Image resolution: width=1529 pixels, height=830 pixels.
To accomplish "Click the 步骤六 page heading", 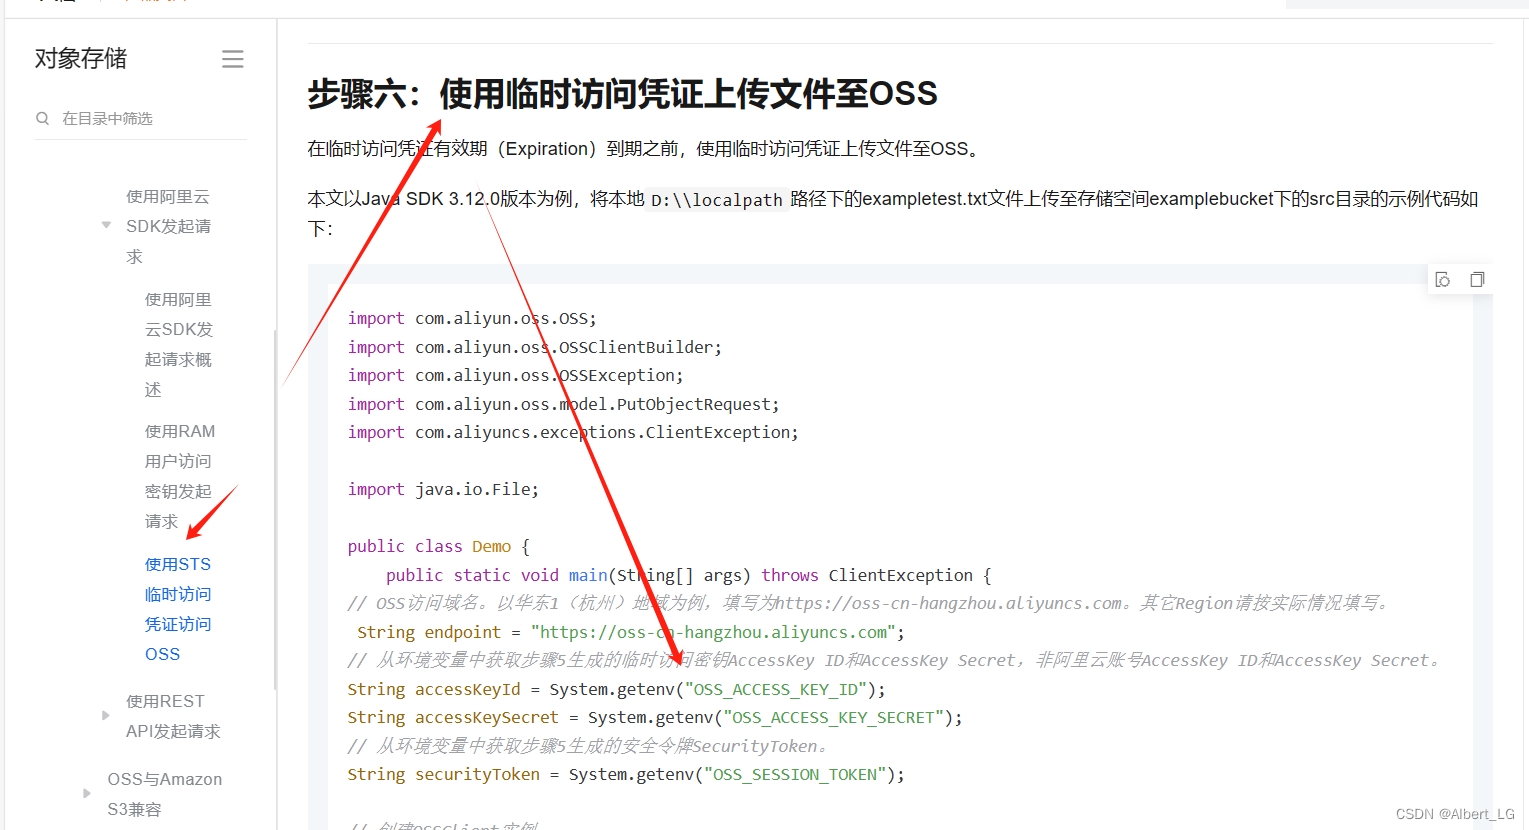I will point(622,93).
